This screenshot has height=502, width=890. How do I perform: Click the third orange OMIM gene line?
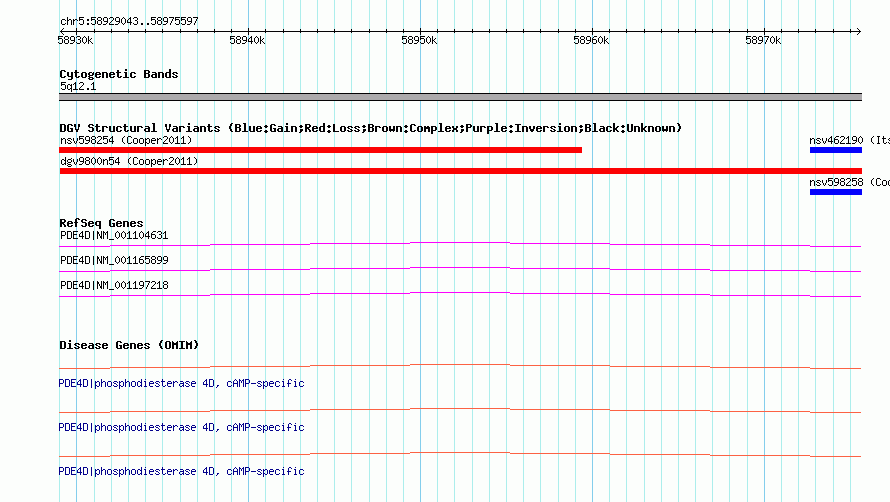(460, 454)
